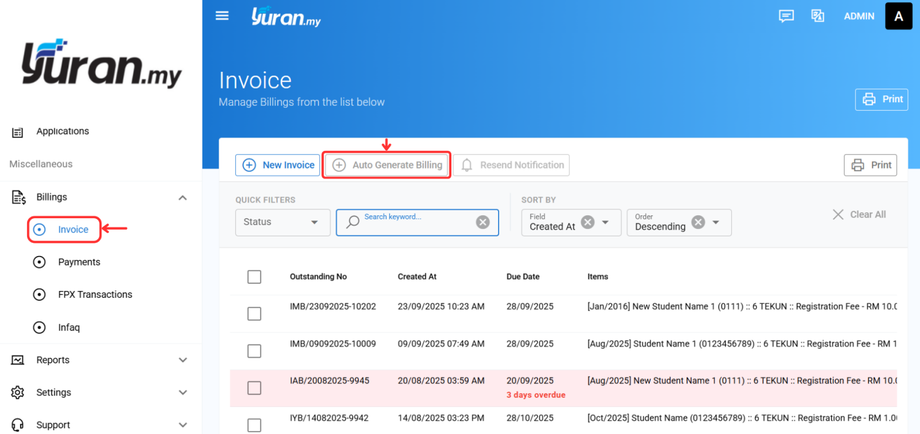Toggle the select-all checkbox in table header
Viewport: 920px width, 434px height.
(x=254, y=277)
